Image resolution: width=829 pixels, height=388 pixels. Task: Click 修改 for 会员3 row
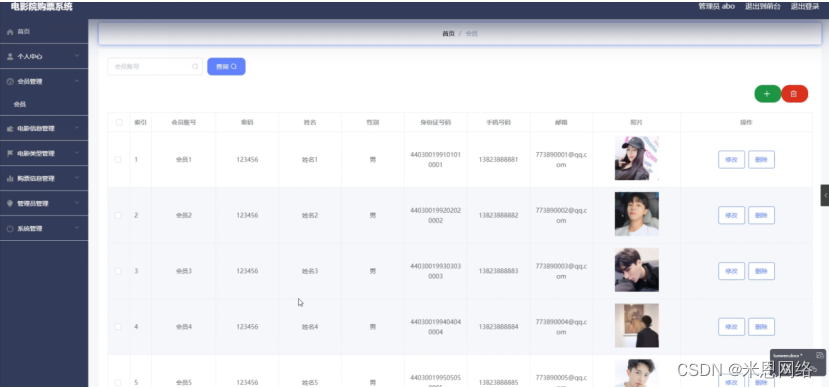pyautogui.click(x=731, y=271)
